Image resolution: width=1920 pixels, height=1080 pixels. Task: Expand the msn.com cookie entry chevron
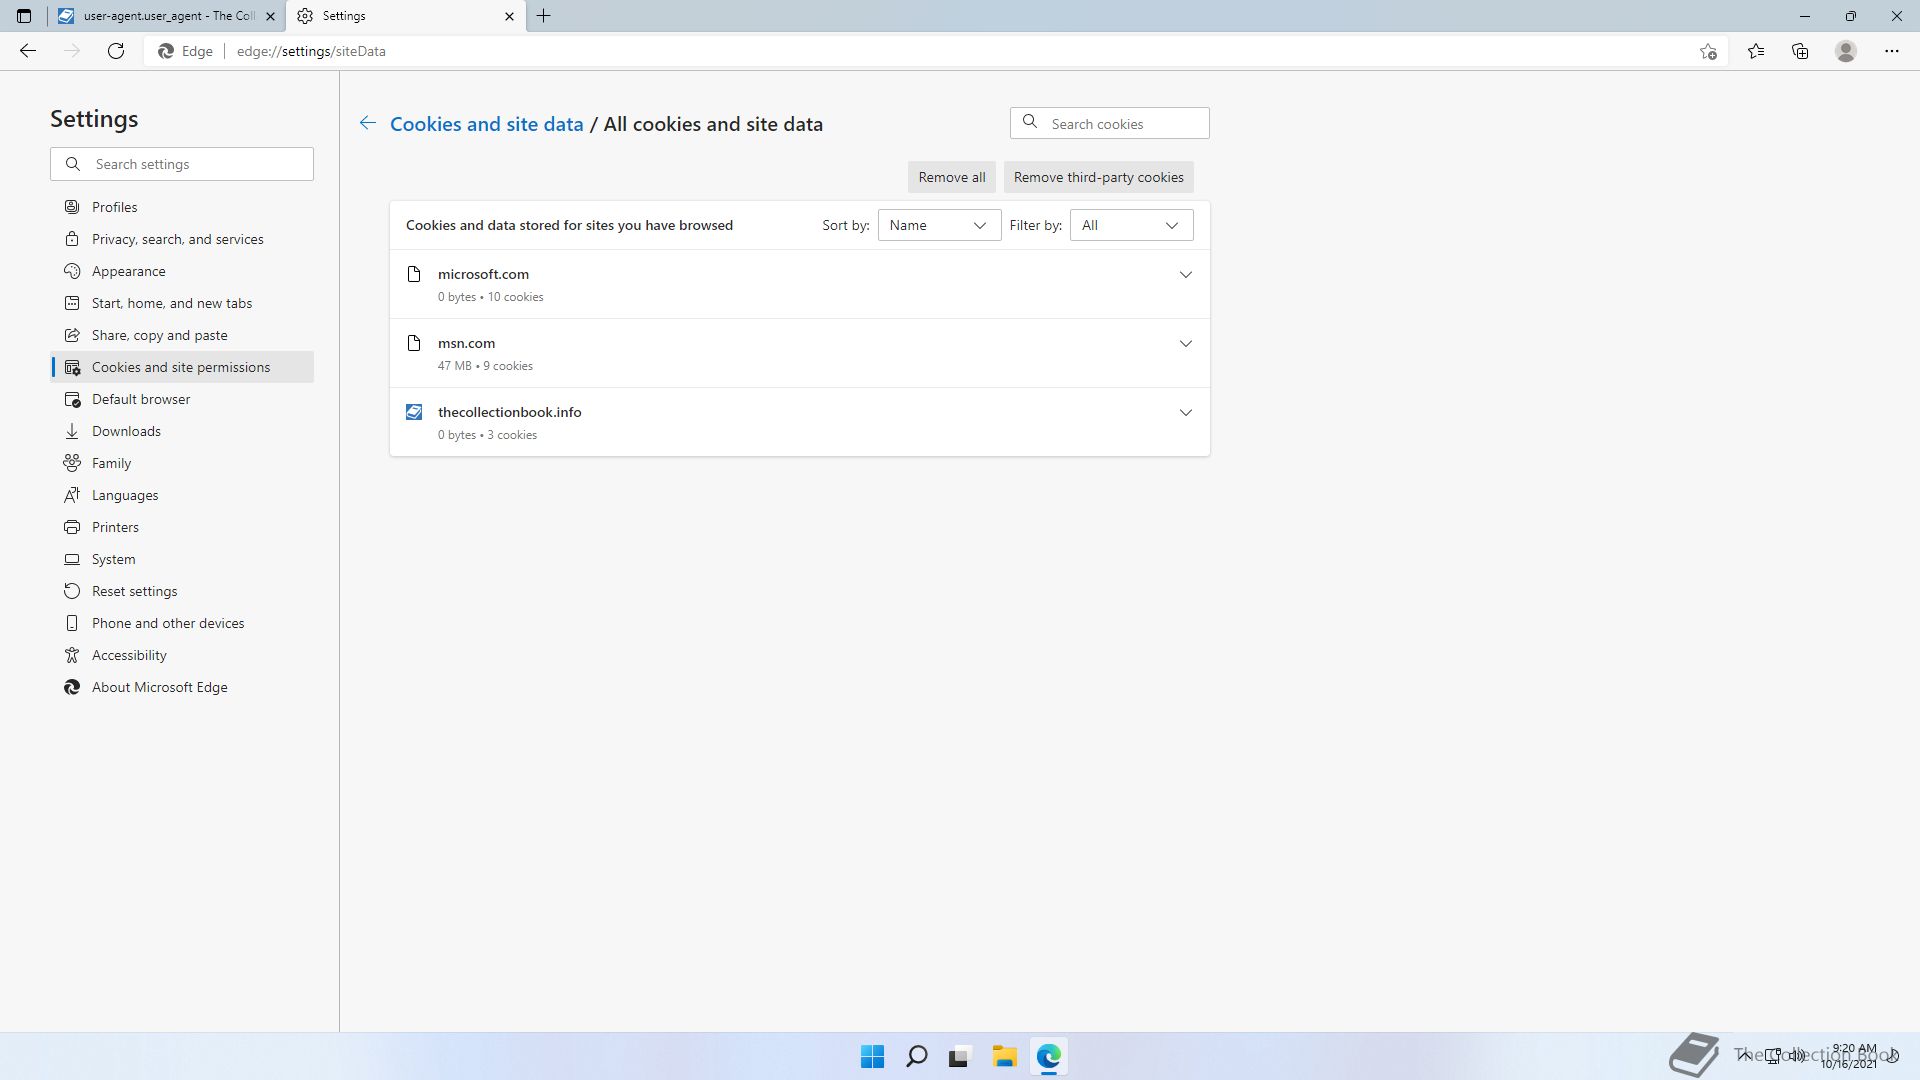pyautogui.click(x=1185, y=343)
